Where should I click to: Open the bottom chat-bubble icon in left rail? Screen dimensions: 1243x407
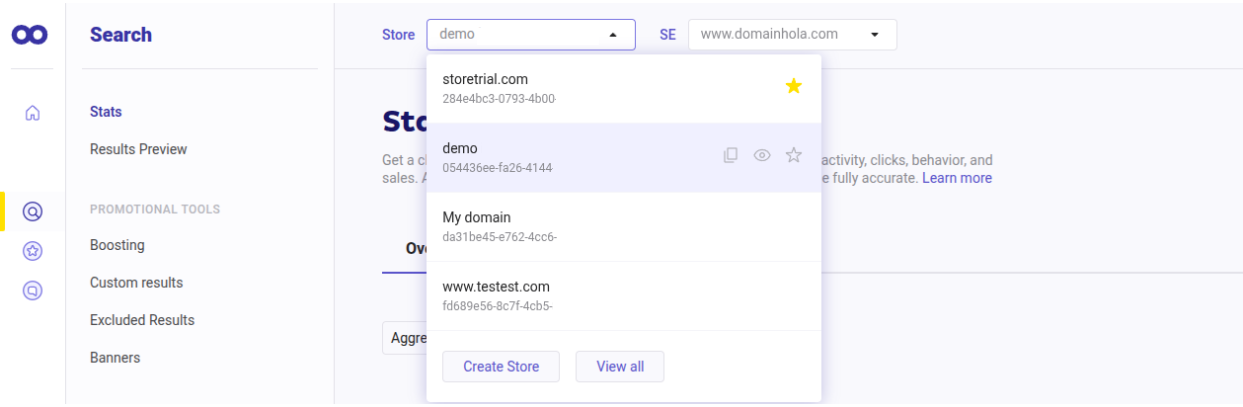click(x=32, y=290)
